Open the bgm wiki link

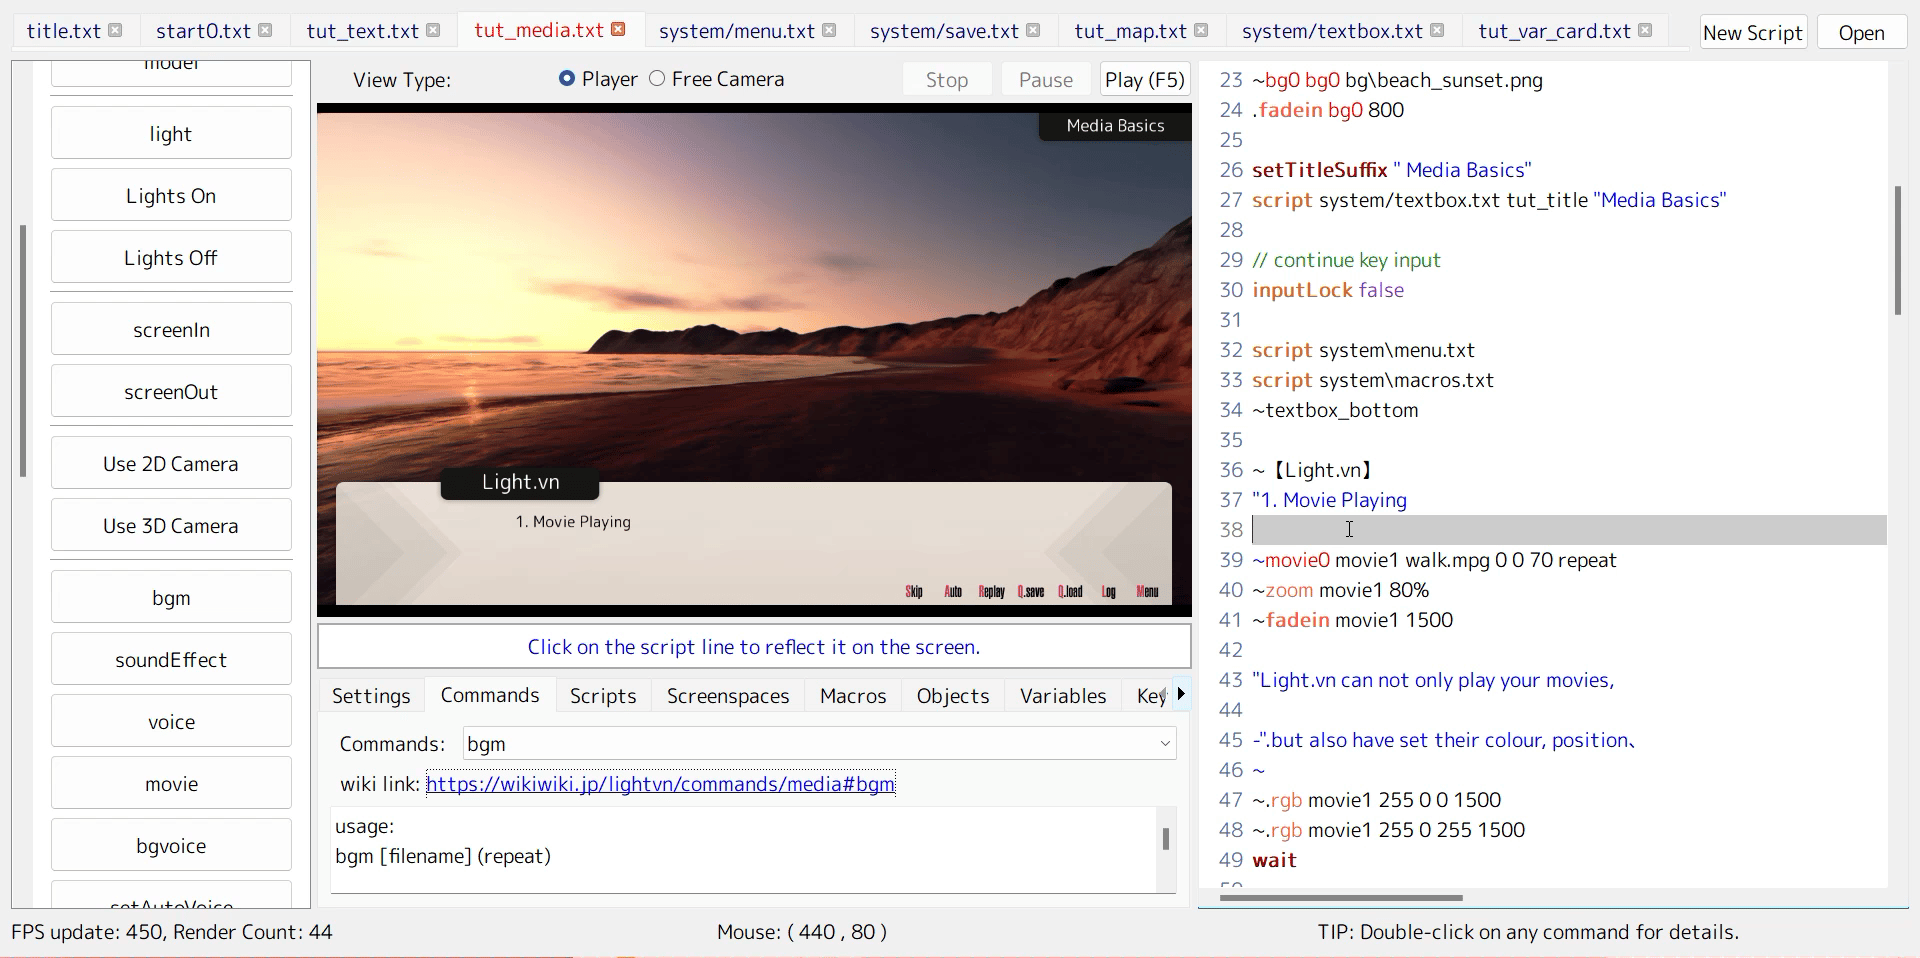(x=660, y=784)
